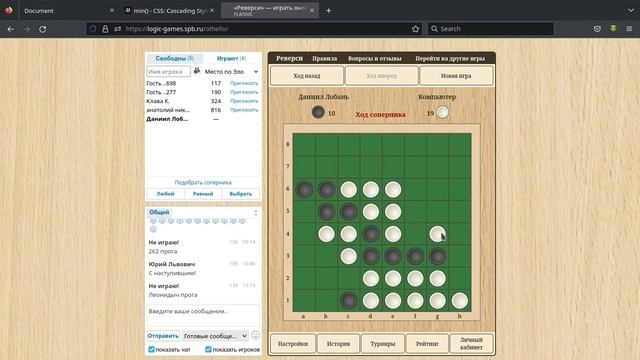Start a game with 'Новая игра'
This screenshot has height=360, width=640.
click(456, 76)
